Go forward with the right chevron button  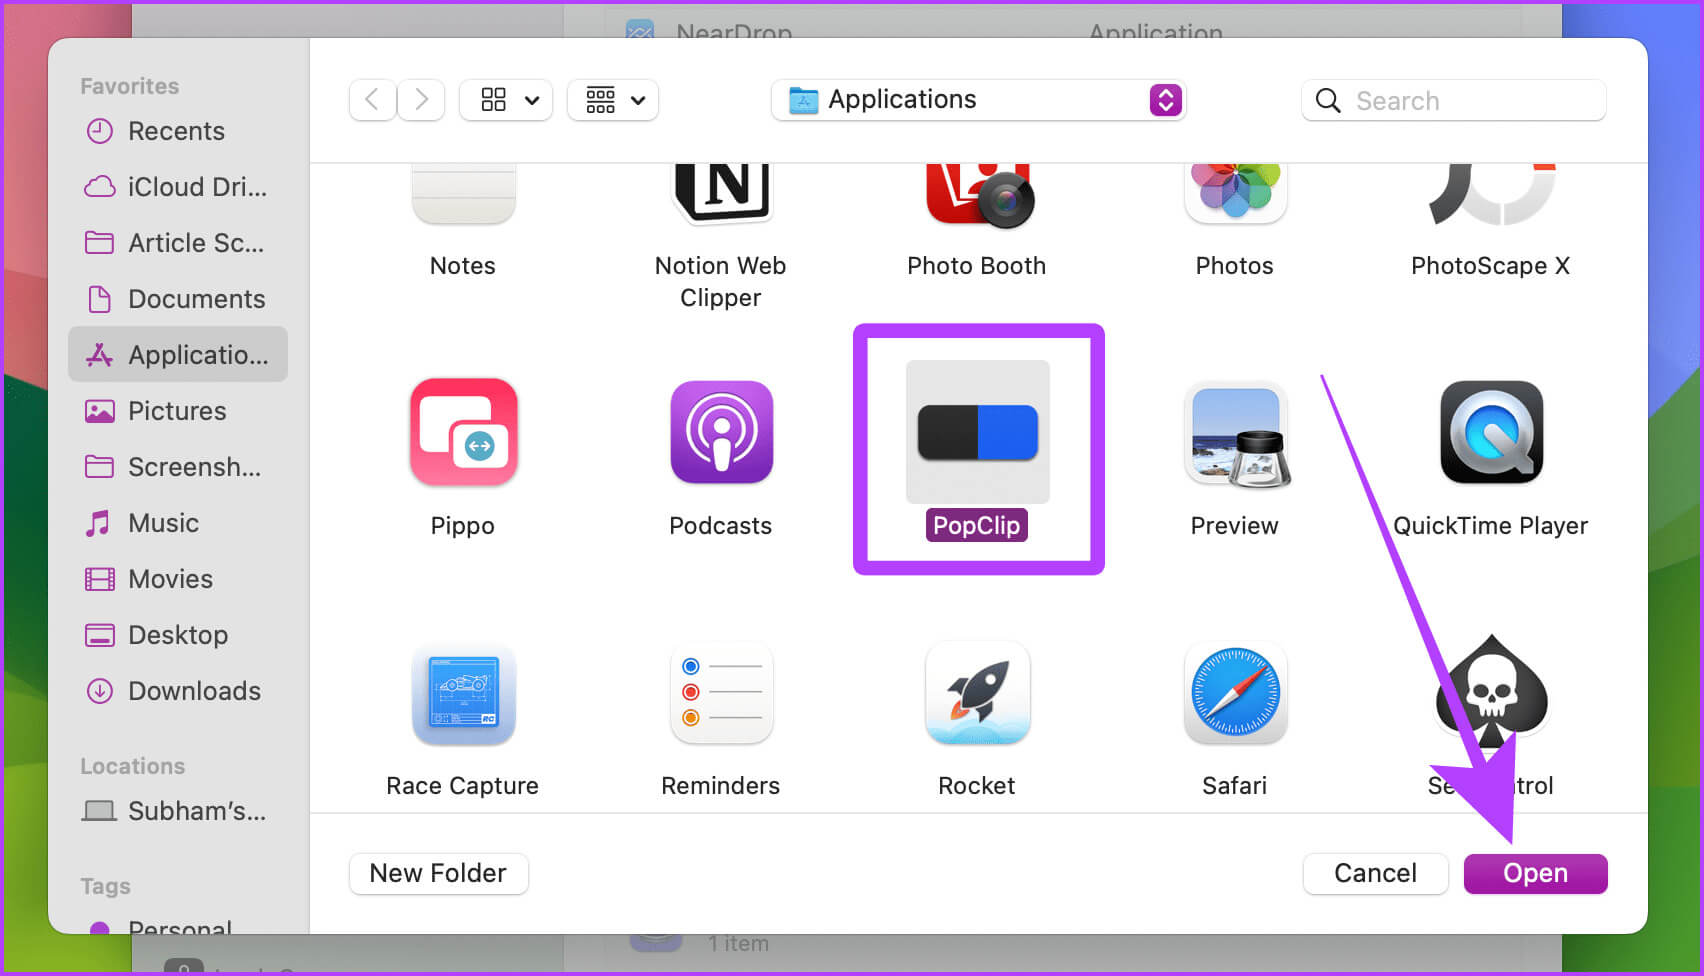tap(421, 100)
